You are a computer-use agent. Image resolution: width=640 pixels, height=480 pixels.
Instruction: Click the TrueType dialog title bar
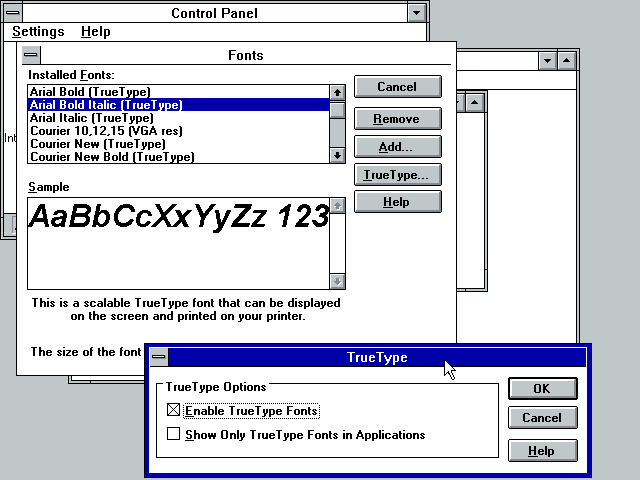click(x=377, y=357)
